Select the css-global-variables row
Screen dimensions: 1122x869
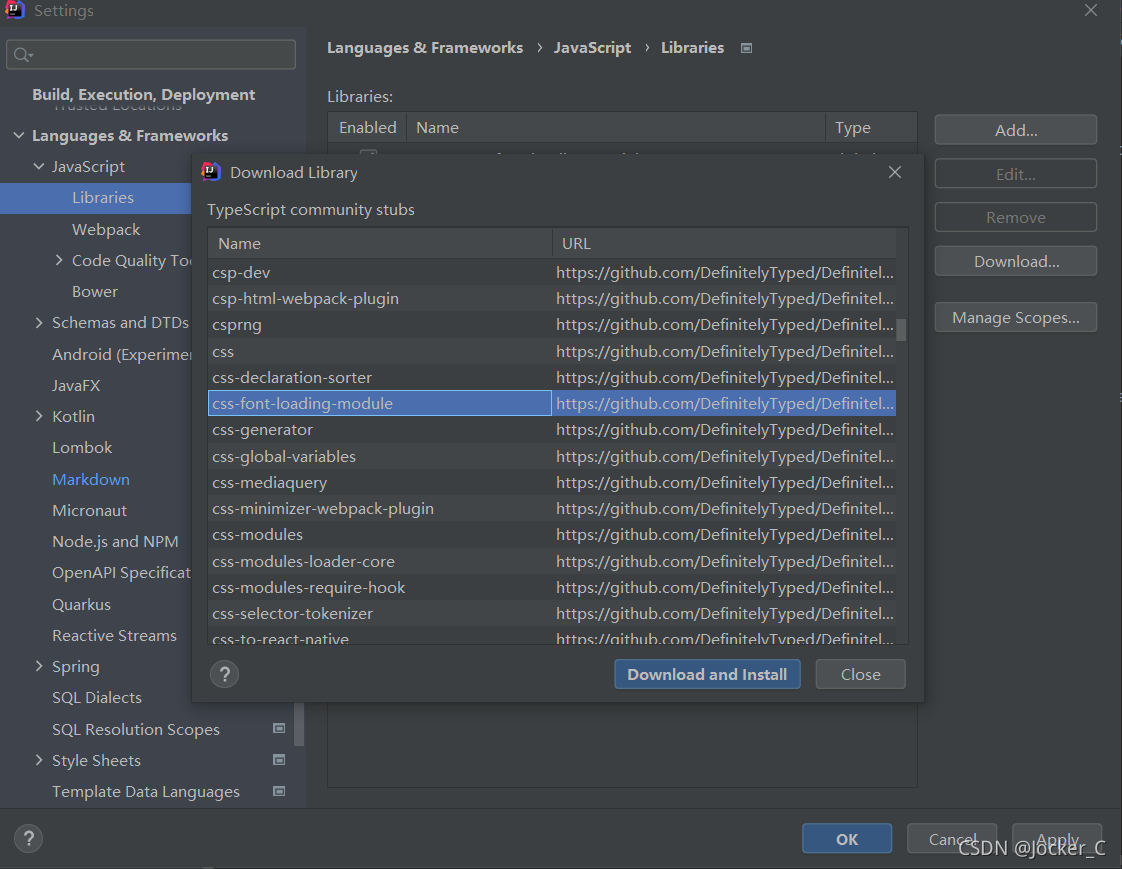click(x=552, y=456)
